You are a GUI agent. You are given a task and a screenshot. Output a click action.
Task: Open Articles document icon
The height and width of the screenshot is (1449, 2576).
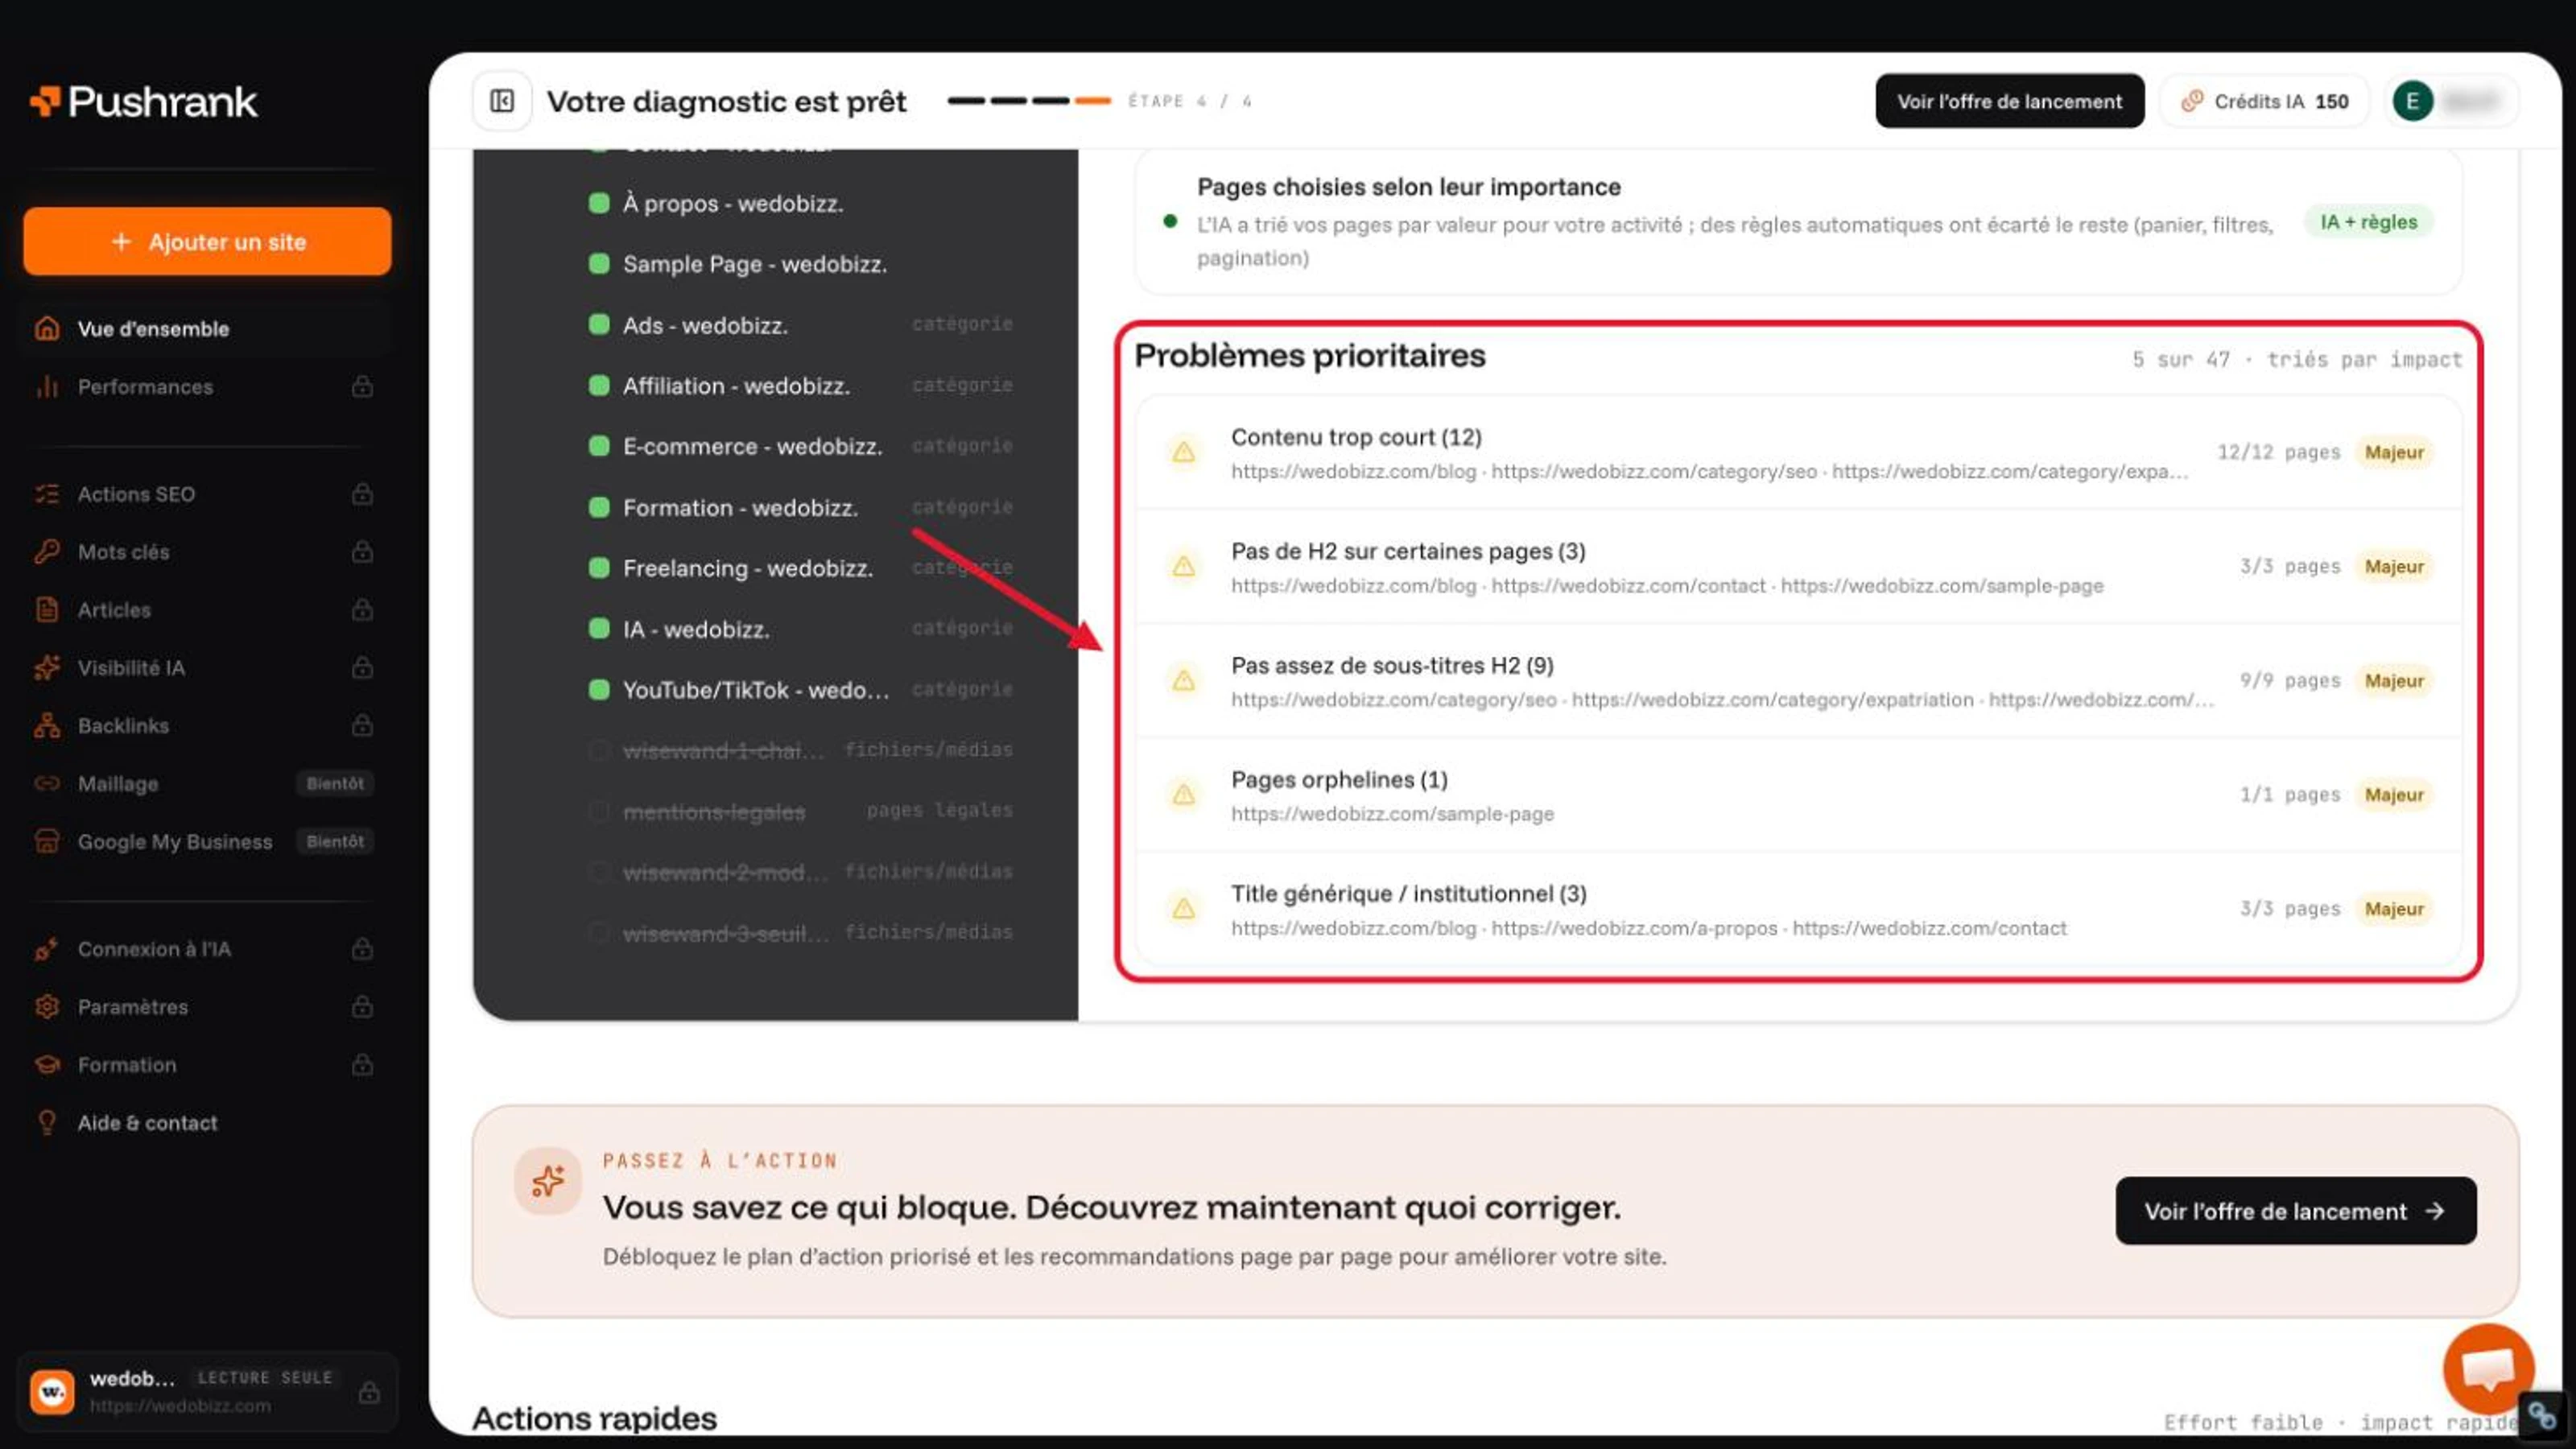pos(47,610)
